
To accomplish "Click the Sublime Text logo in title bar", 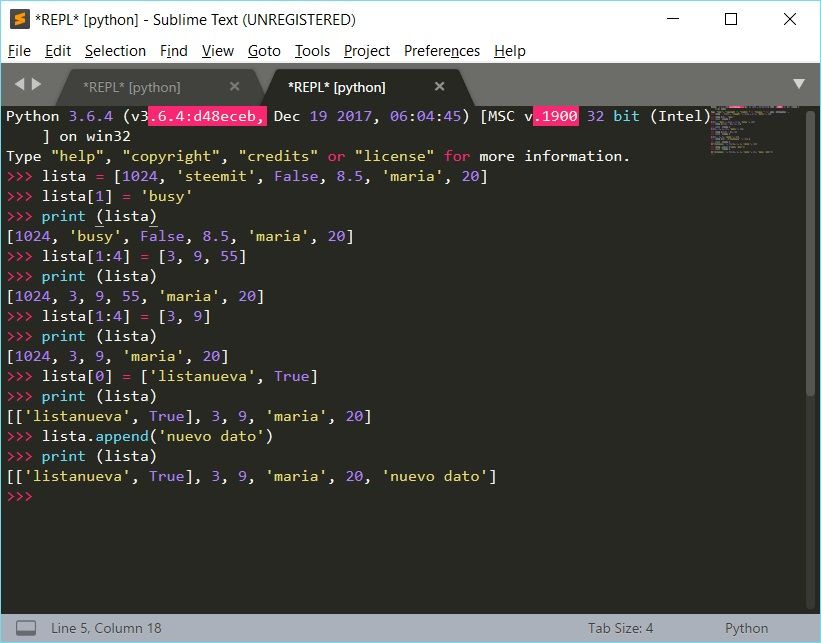I will (19, 19).
